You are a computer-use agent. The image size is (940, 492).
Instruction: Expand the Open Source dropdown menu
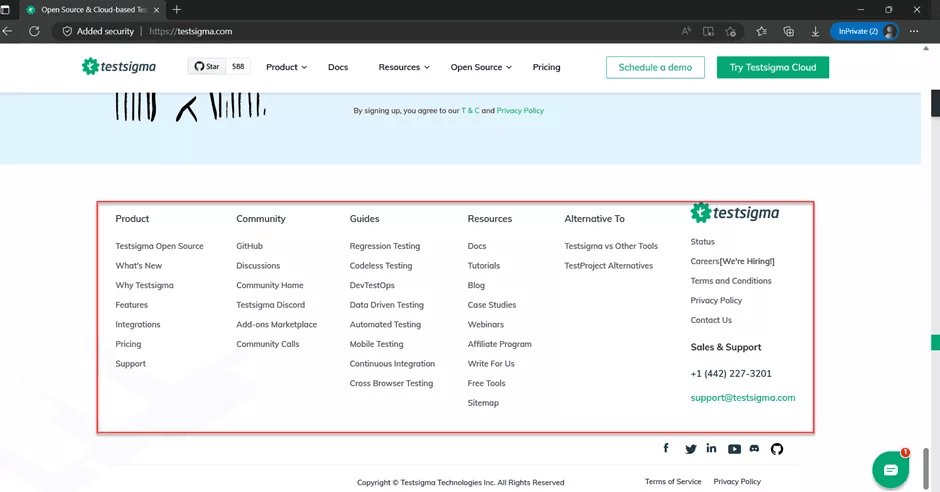(481, 67)
